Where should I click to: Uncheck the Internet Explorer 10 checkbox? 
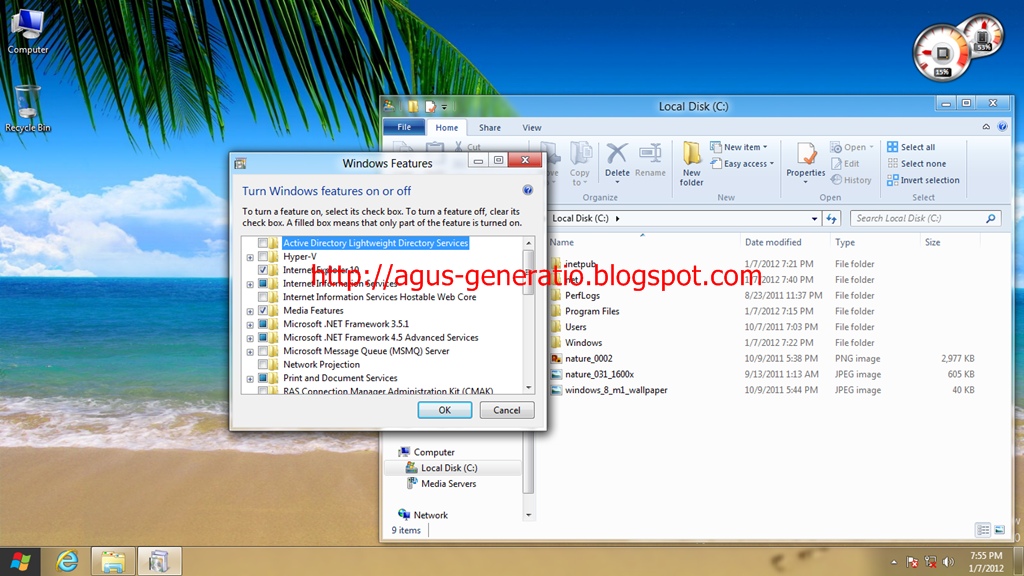[x=263, y=270]
